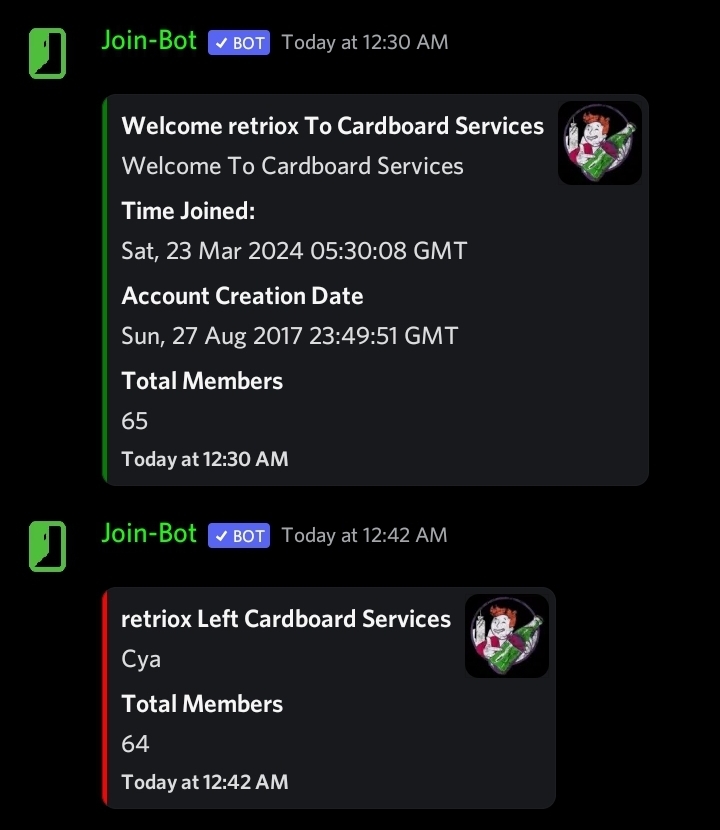
Task: Click the leave embed's character thumbnail
Action: point(506,635)
